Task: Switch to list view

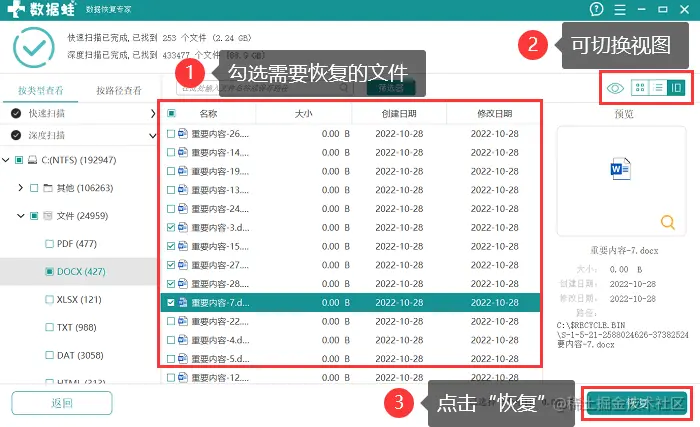Action: [x=658, y=88]
